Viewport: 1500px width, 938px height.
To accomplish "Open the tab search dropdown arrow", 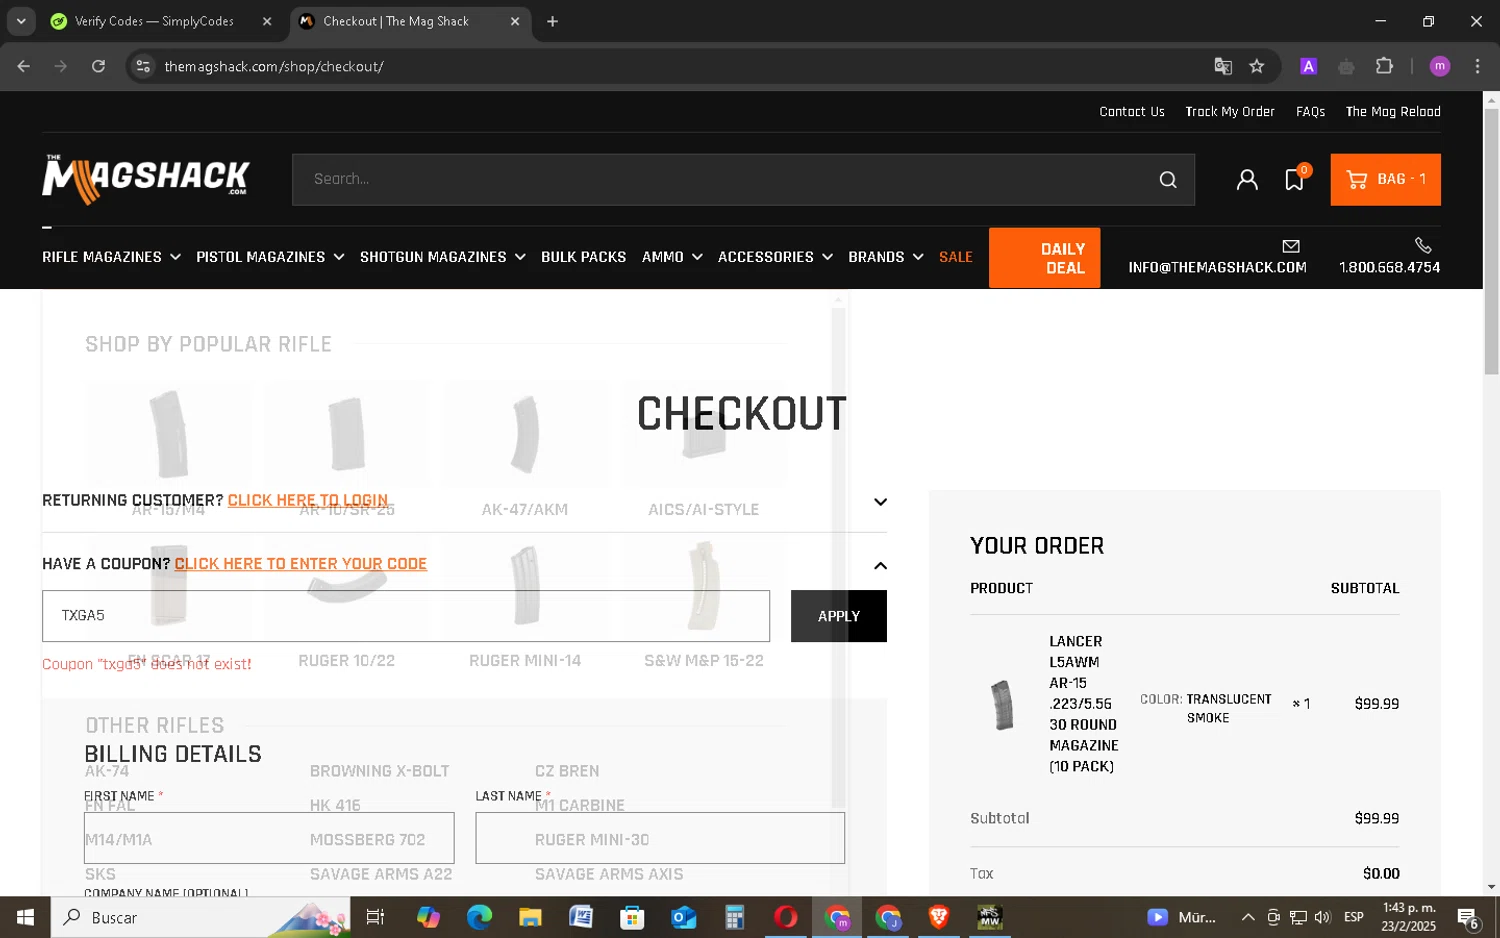I will (x=21, y=21).
